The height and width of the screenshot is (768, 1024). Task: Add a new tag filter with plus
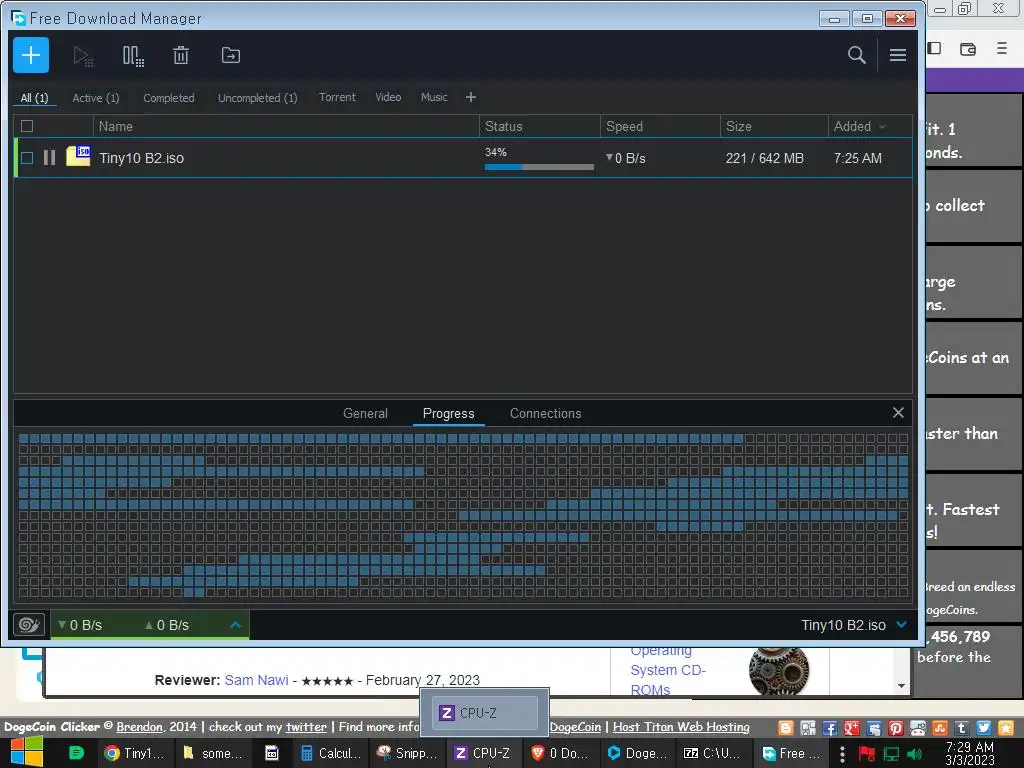point(471,97)
